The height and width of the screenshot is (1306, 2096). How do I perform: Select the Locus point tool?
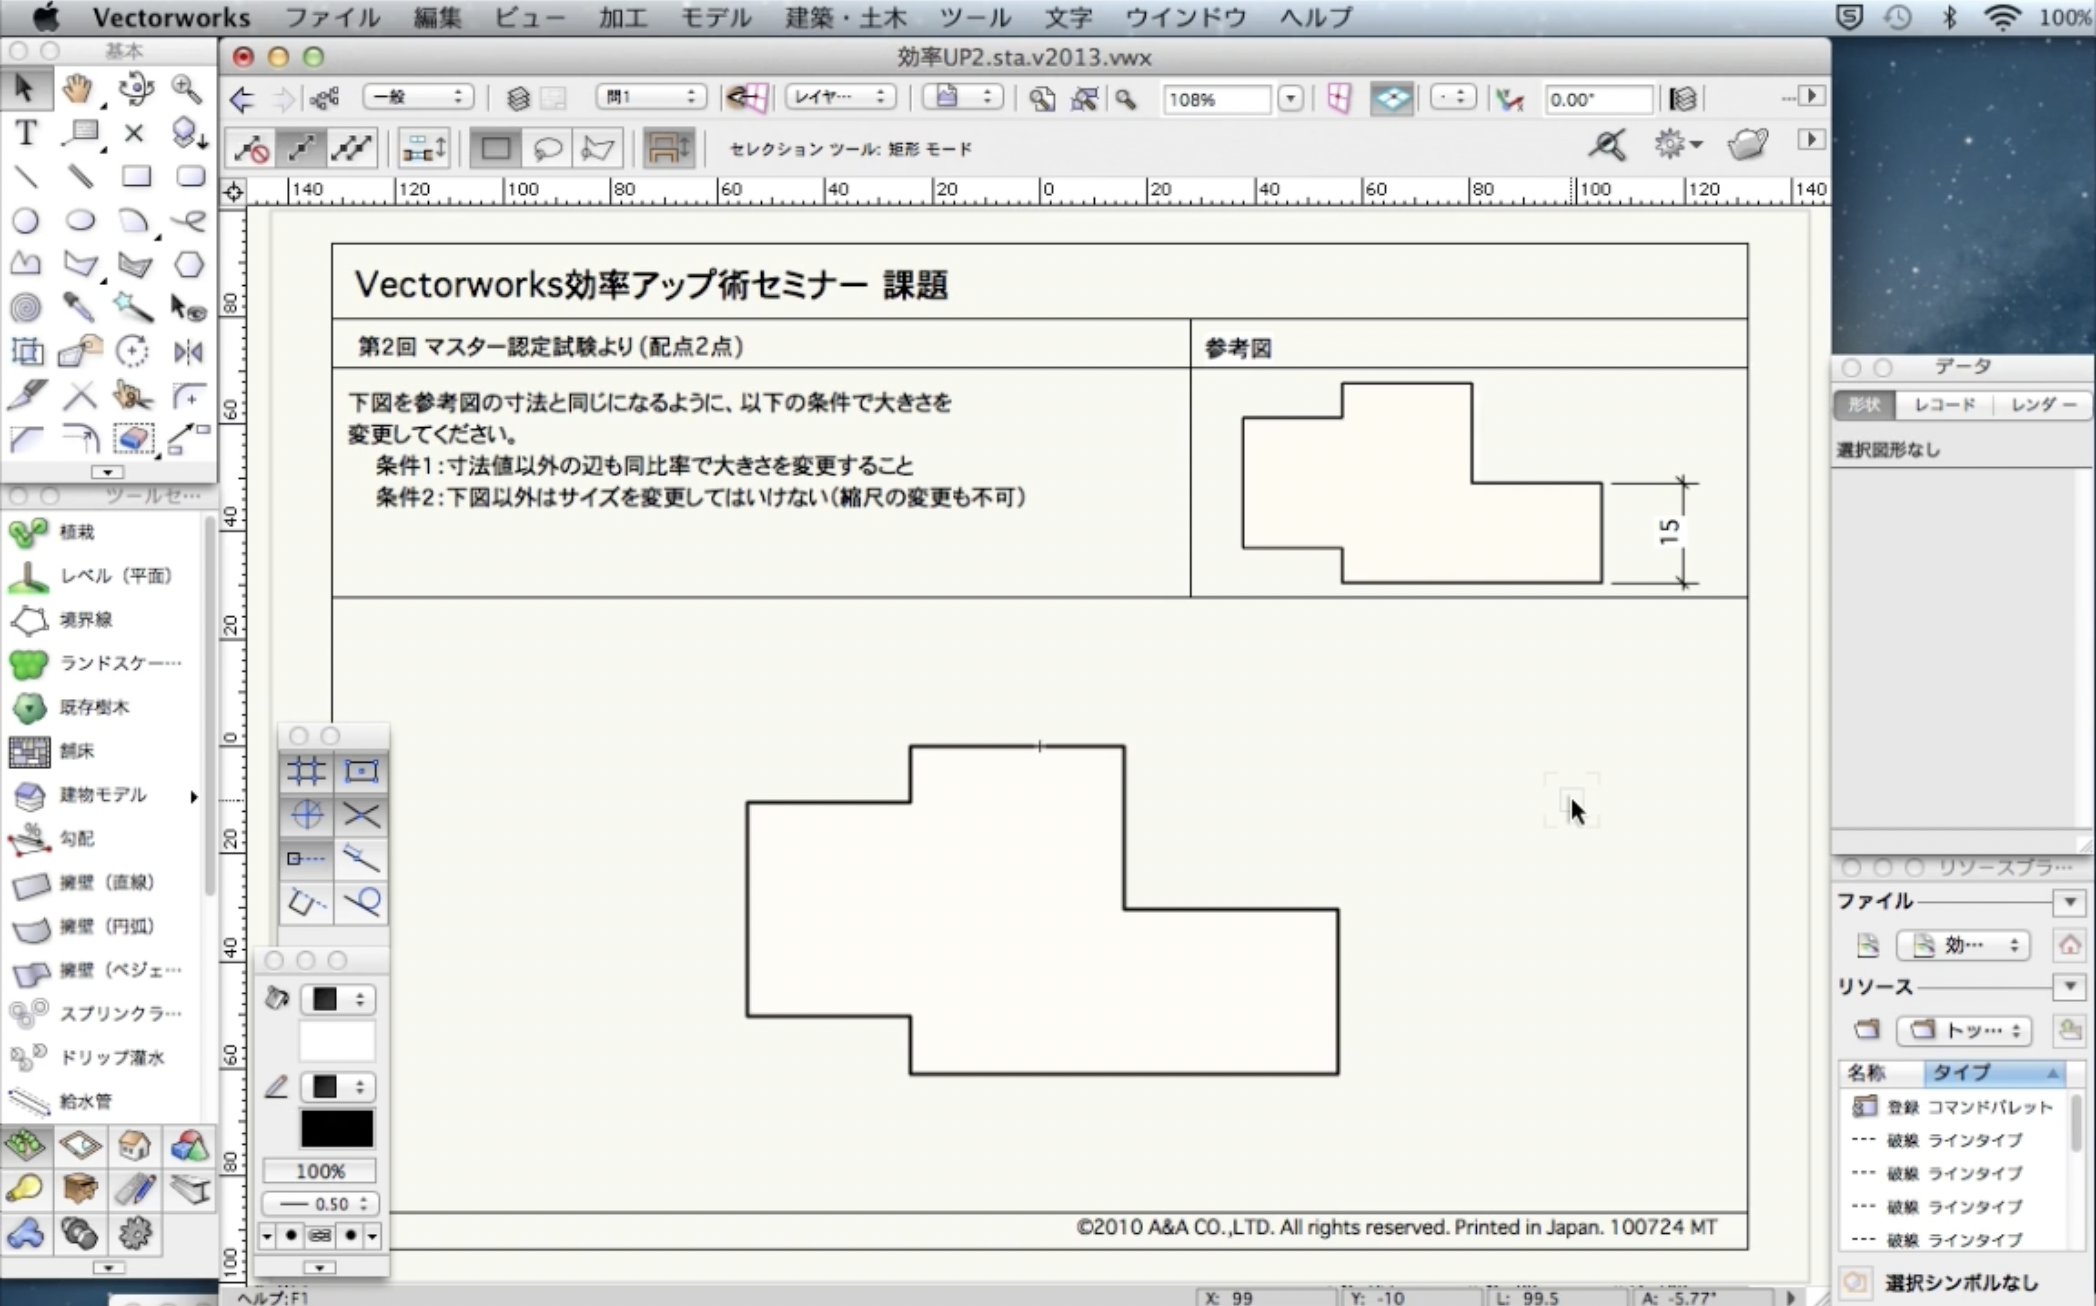134,133
